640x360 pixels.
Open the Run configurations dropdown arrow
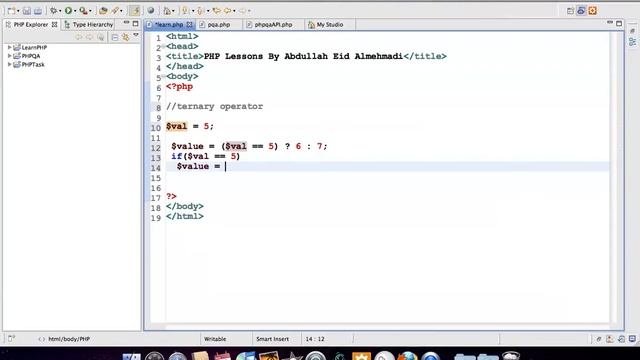coord(75,11)
